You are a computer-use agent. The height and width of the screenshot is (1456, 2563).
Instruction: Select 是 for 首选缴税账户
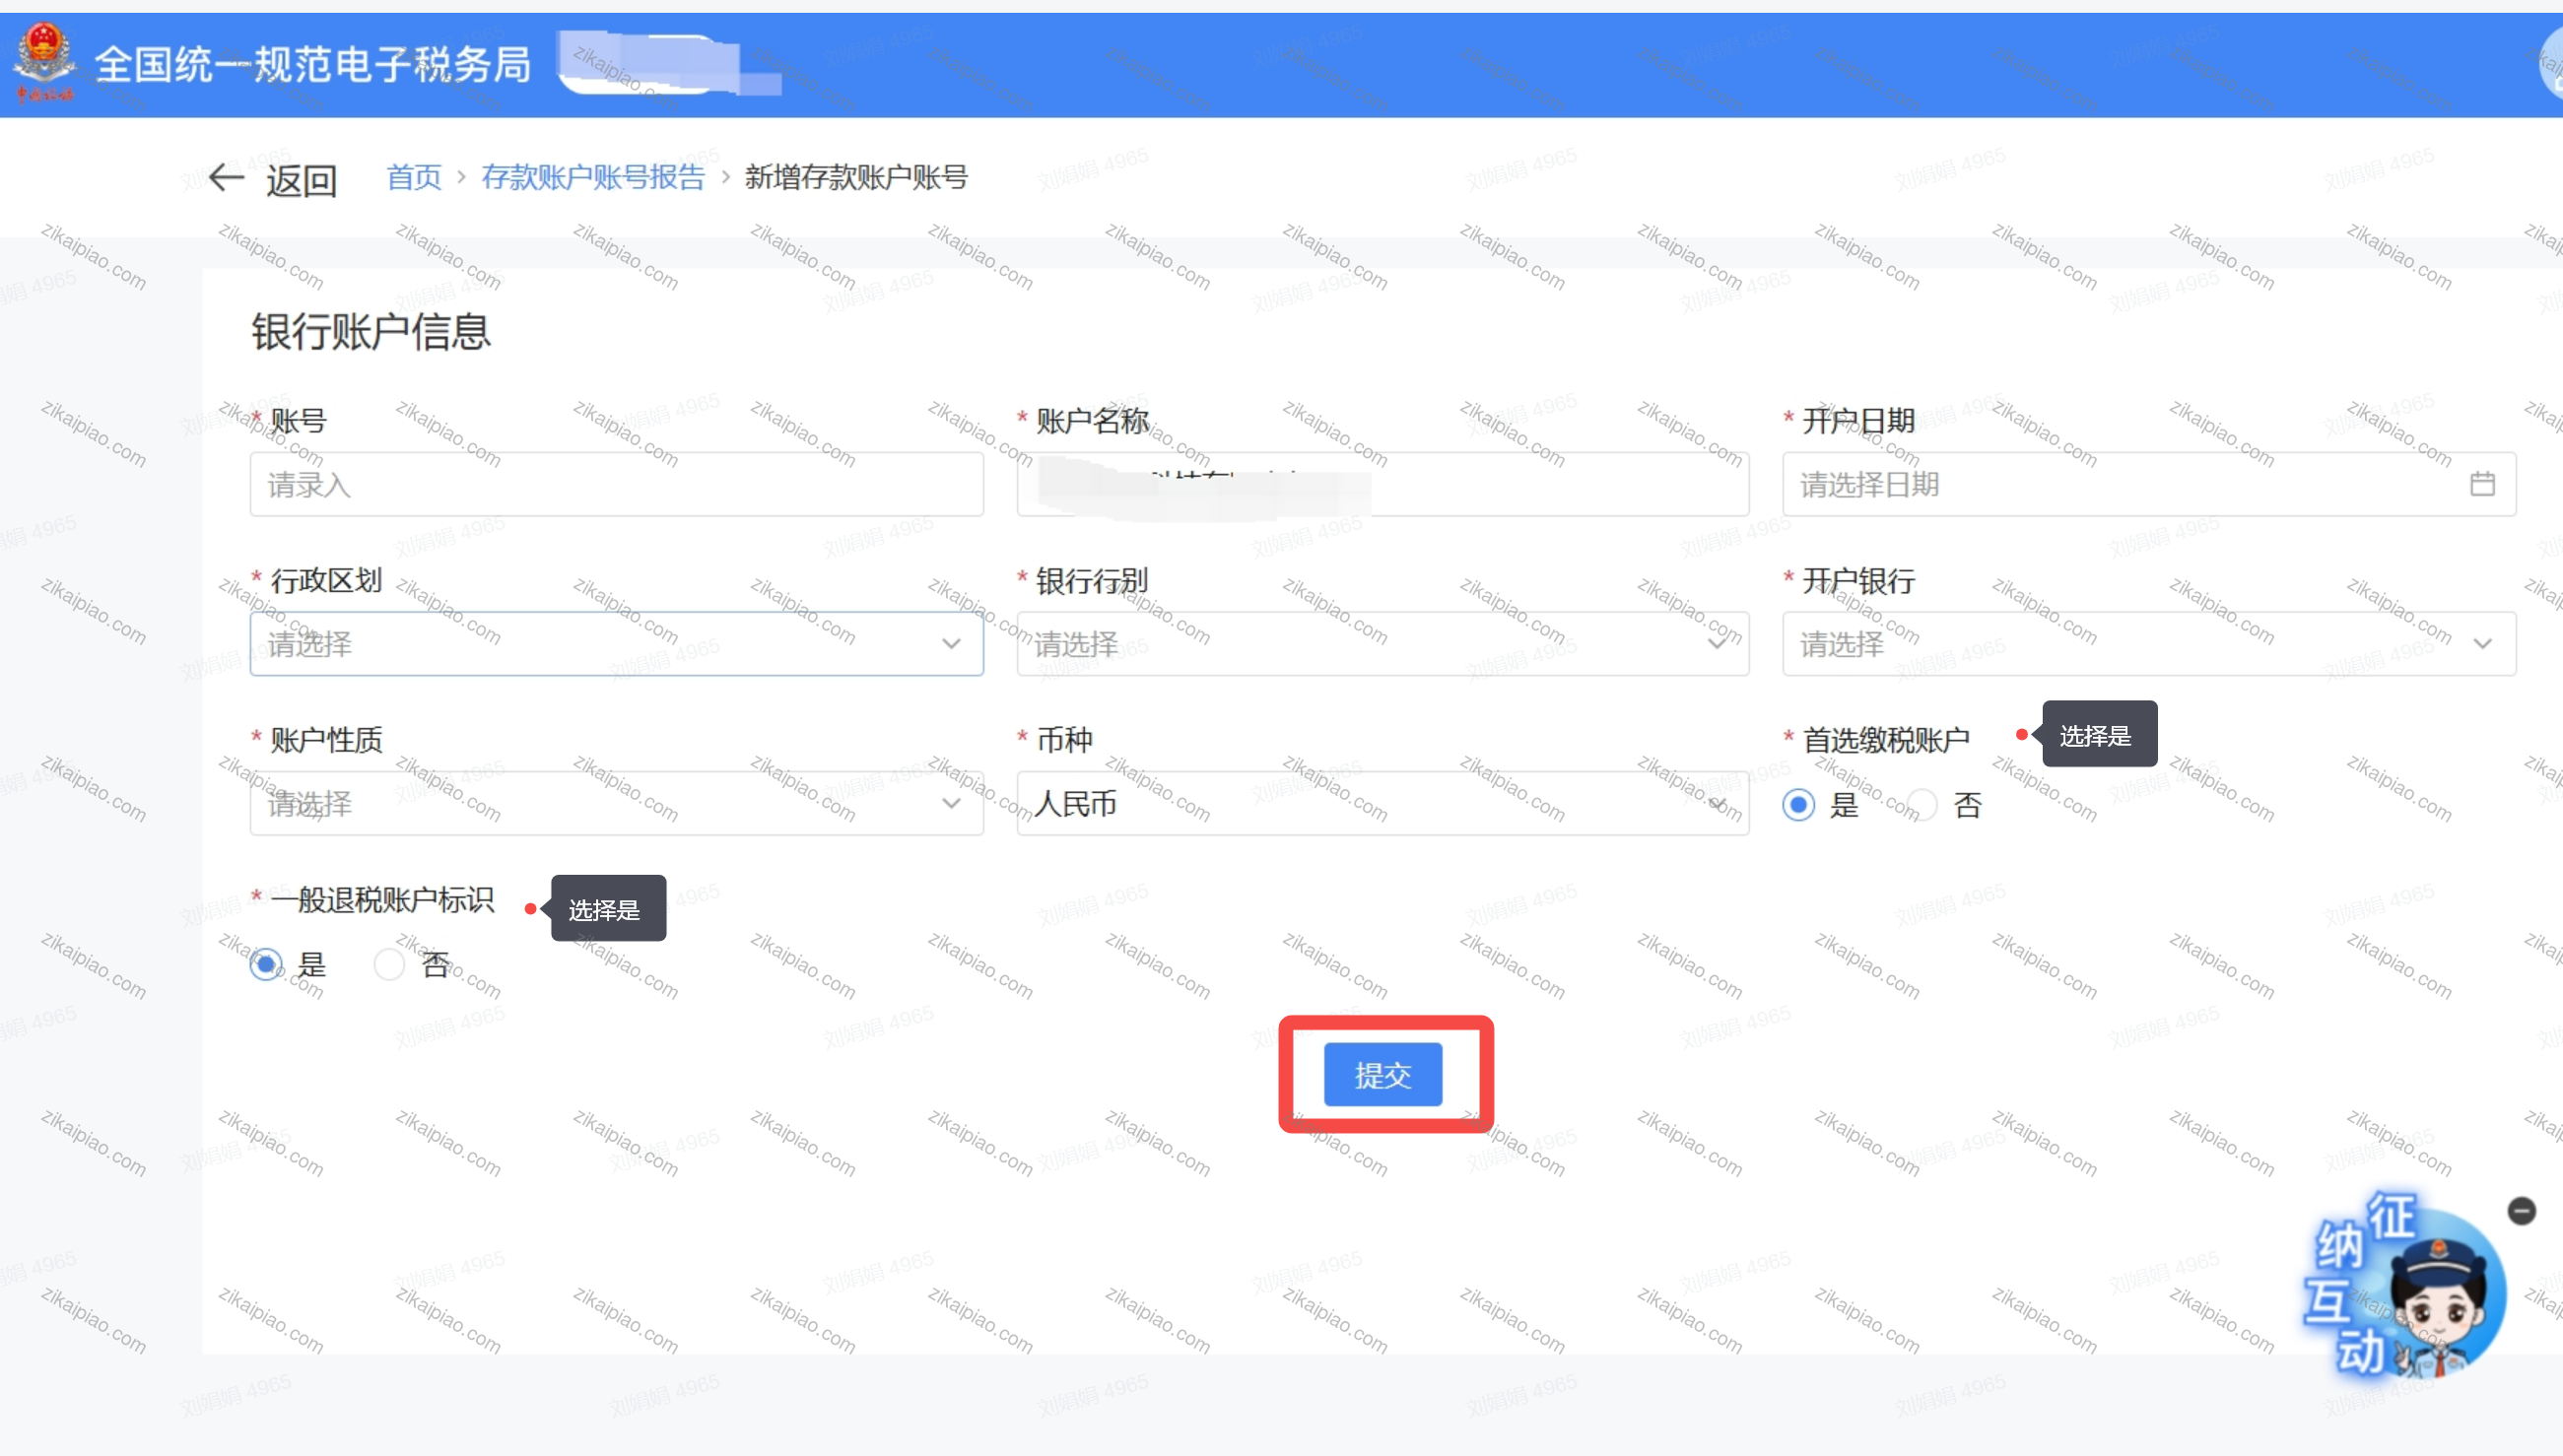[1798, 804]
